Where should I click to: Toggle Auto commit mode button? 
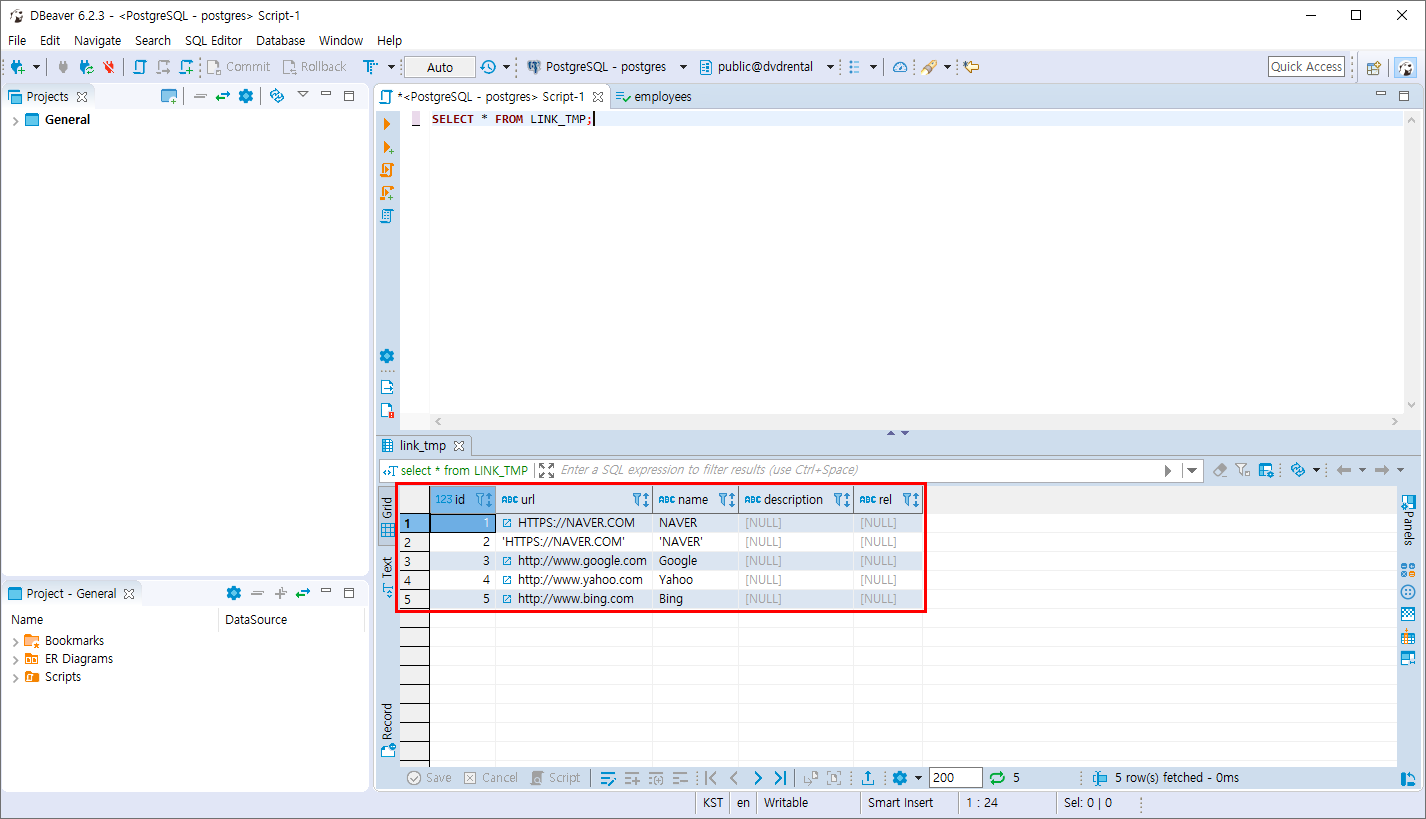coord(440,67)
